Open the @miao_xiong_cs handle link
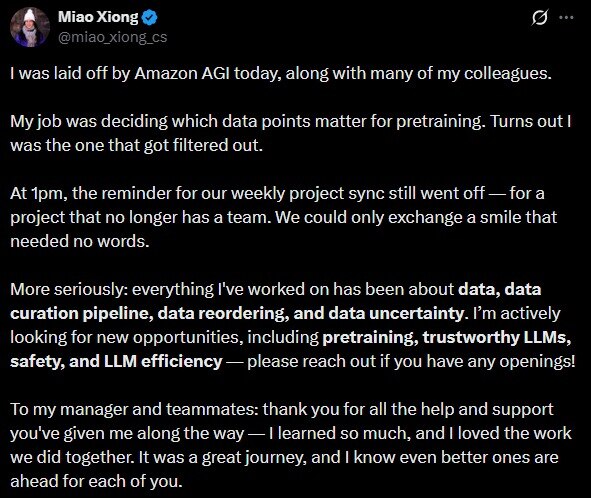 point(112,37)
